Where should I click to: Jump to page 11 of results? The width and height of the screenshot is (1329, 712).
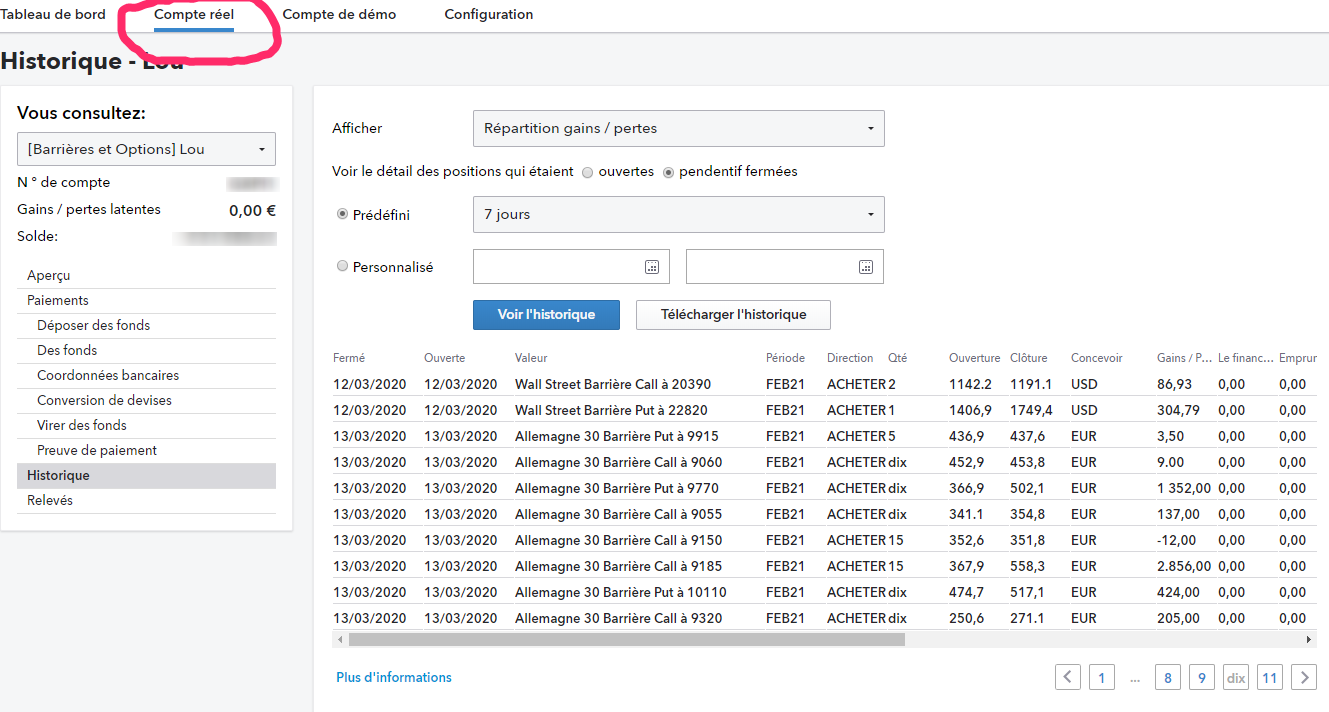tap(1269, 677)
